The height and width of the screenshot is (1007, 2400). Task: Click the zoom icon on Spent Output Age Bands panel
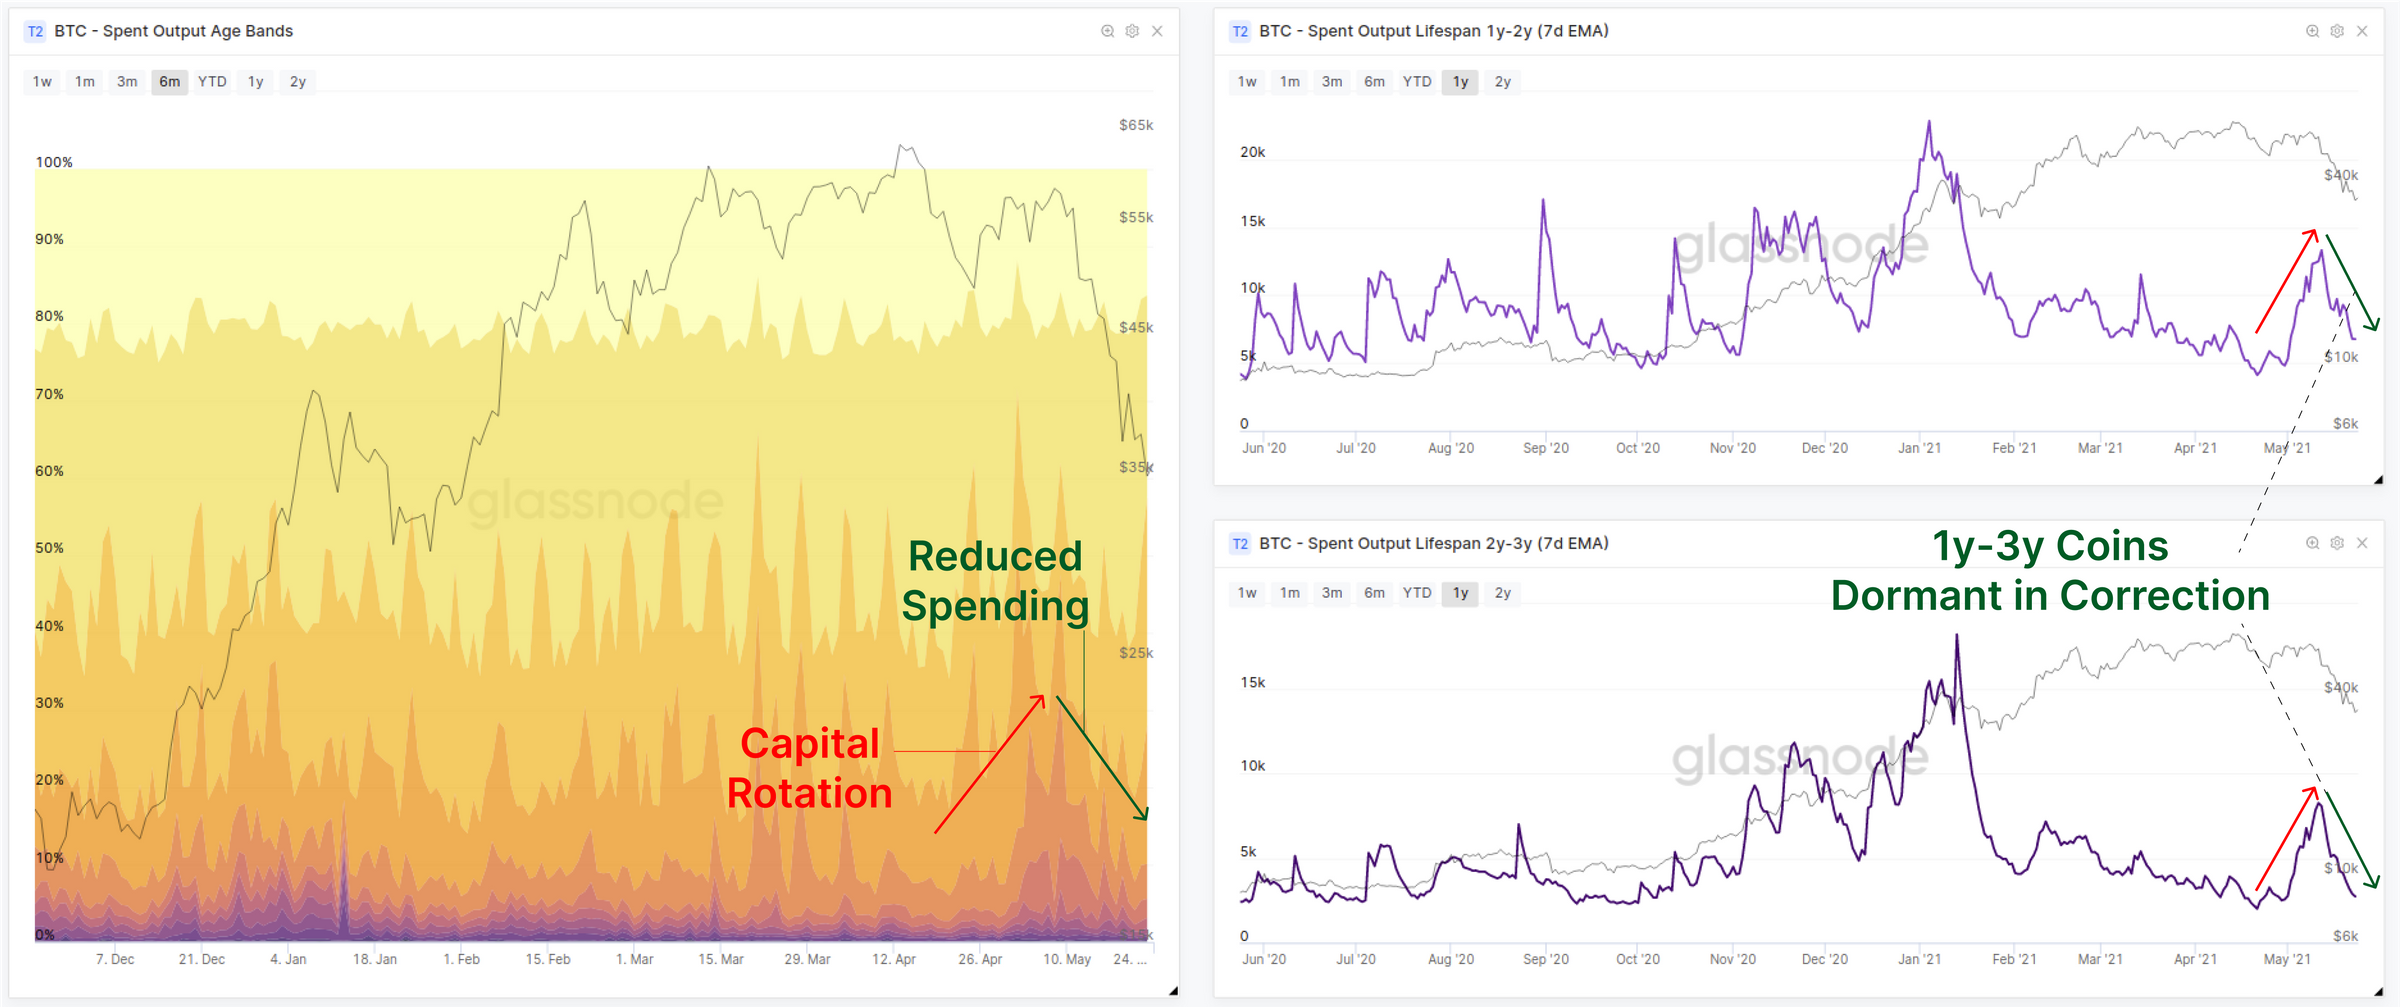[x=1107, y=31]
